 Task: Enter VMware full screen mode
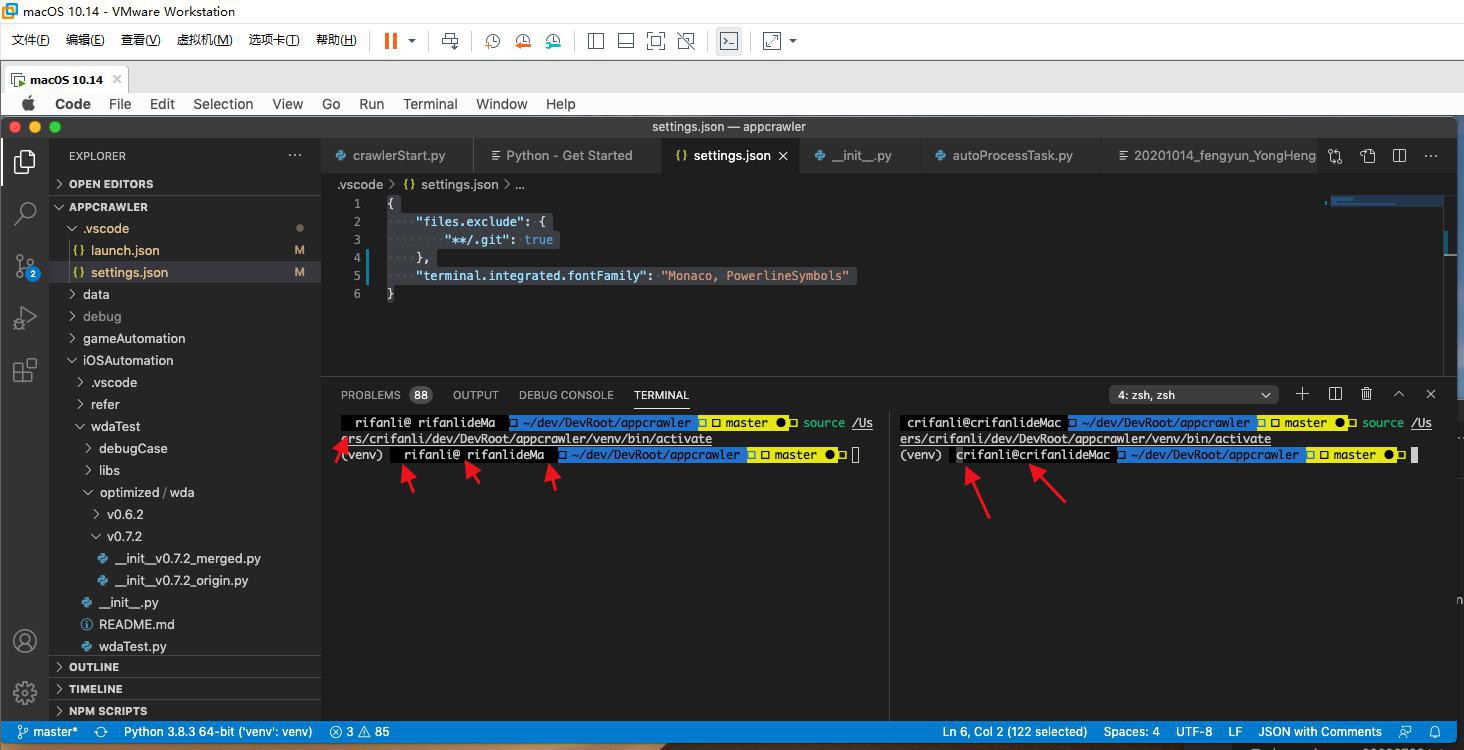656,41
